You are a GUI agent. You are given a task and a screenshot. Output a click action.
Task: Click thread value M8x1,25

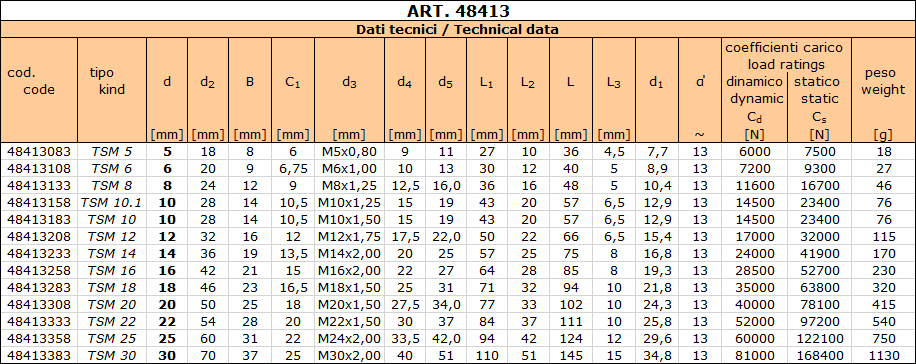[x=349, y=186]
